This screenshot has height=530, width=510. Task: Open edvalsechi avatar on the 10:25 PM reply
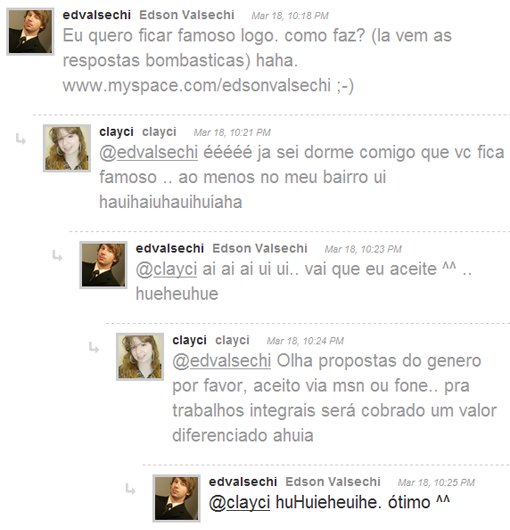(x=176, y=498)
